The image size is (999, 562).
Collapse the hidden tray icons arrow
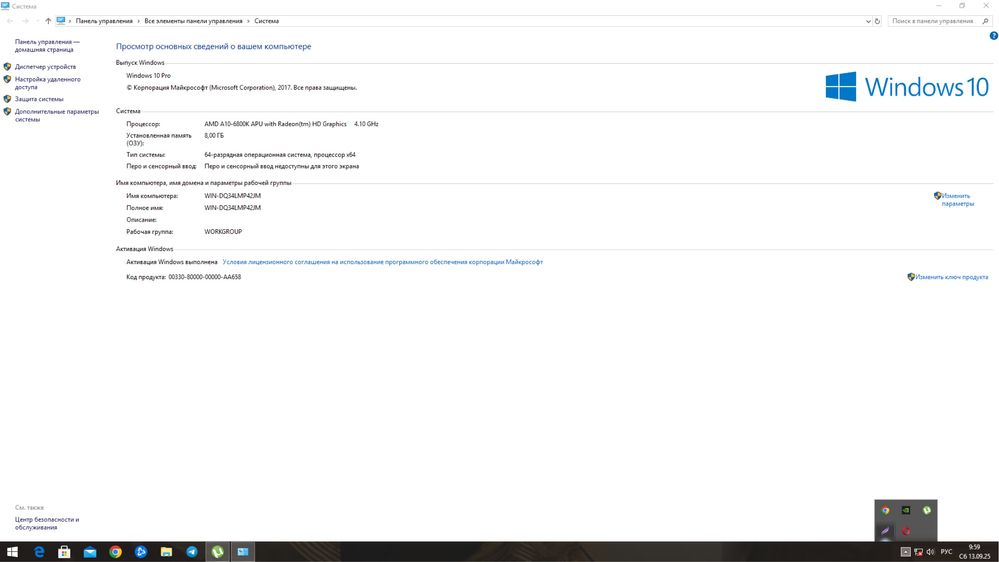pyautogui.click(x=905, y=552)
